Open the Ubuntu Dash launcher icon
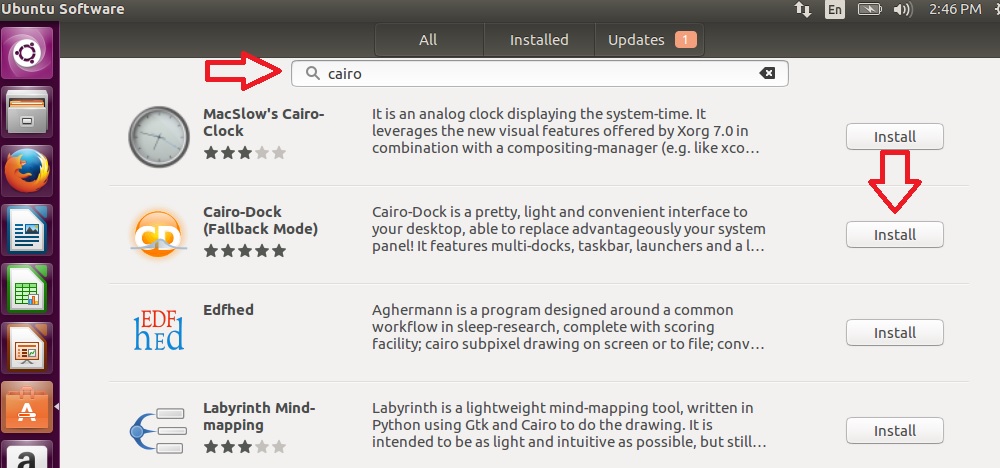Viewport: 1000px width, 468px height. click(x=27, y=52)
